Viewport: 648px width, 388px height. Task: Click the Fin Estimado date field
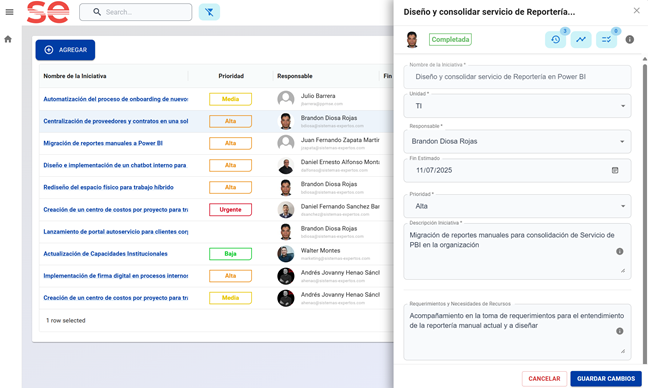pos(517,170)
